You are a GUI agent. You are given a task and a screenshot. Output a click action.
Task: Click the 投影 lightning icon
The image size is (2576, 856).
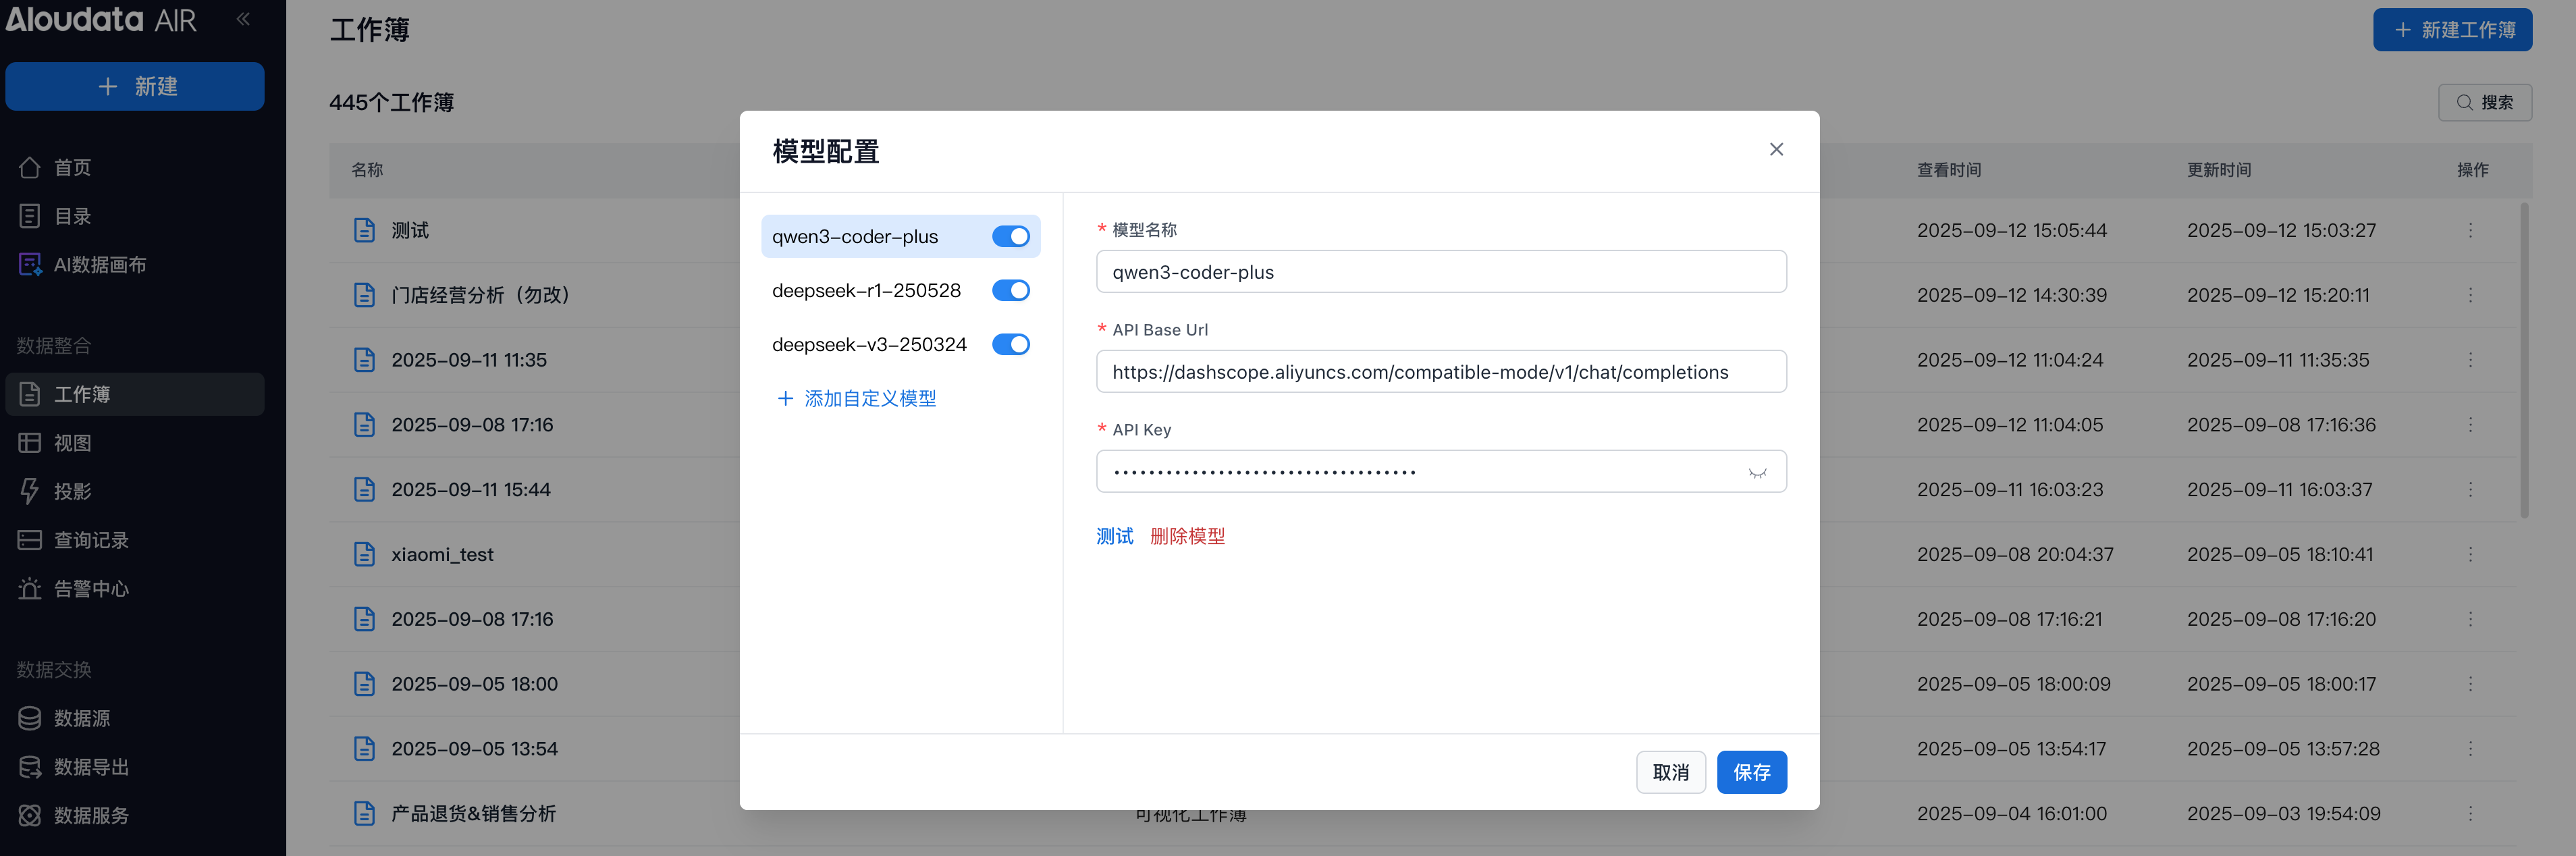30,491
